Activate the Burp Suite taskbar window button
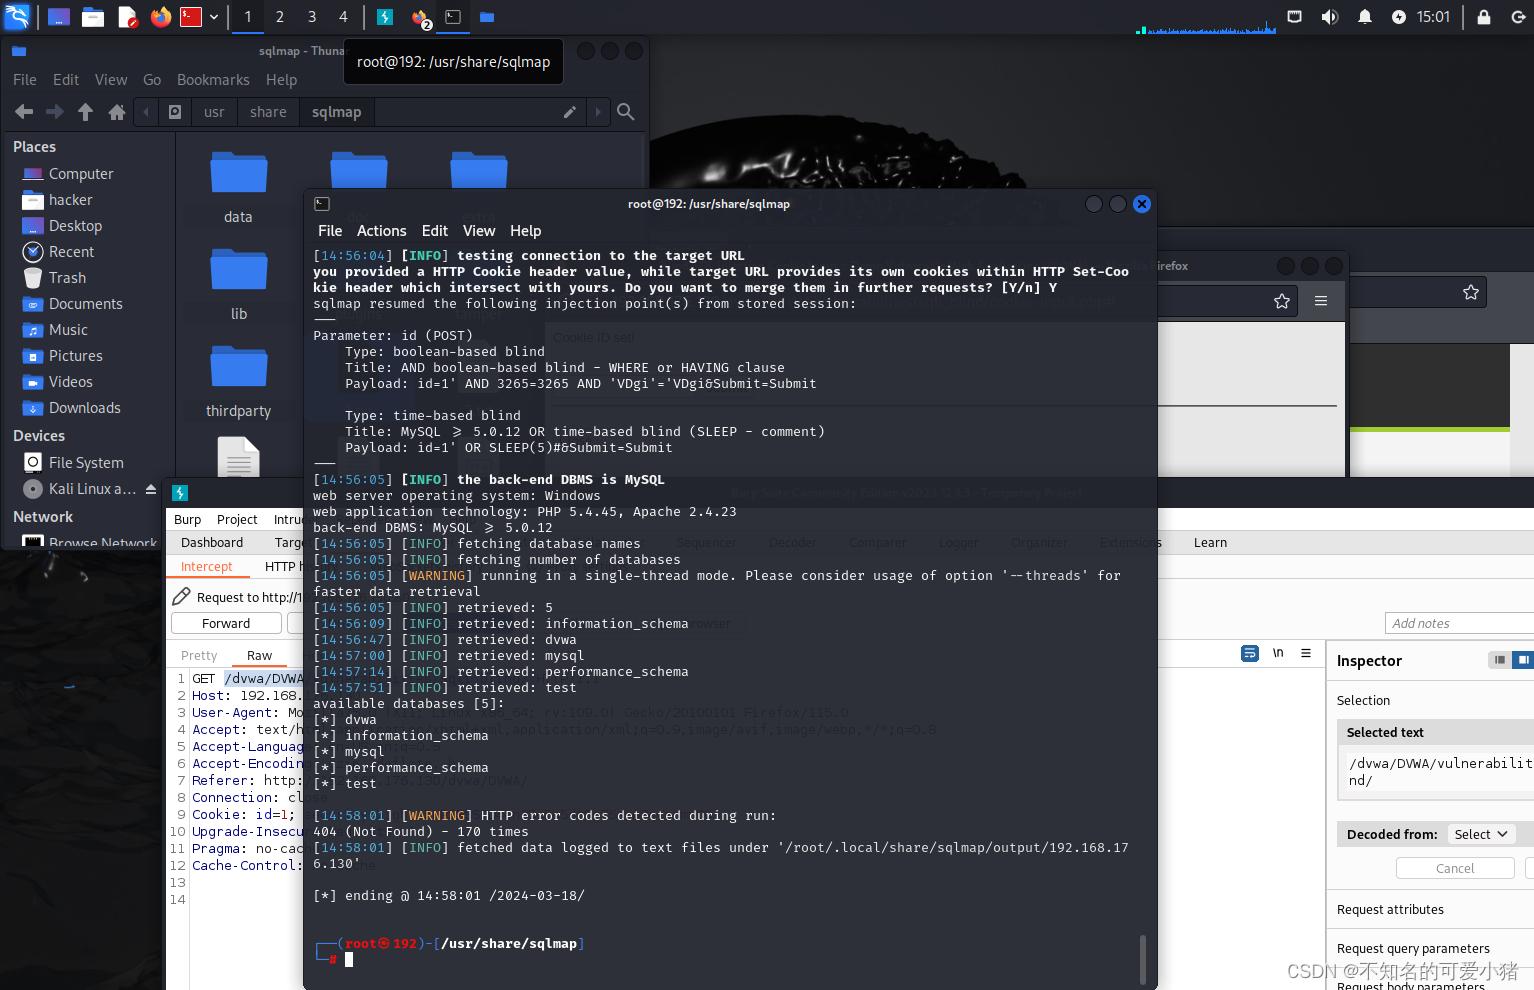Screen dimensions: 1534x990 pos(385,17)
